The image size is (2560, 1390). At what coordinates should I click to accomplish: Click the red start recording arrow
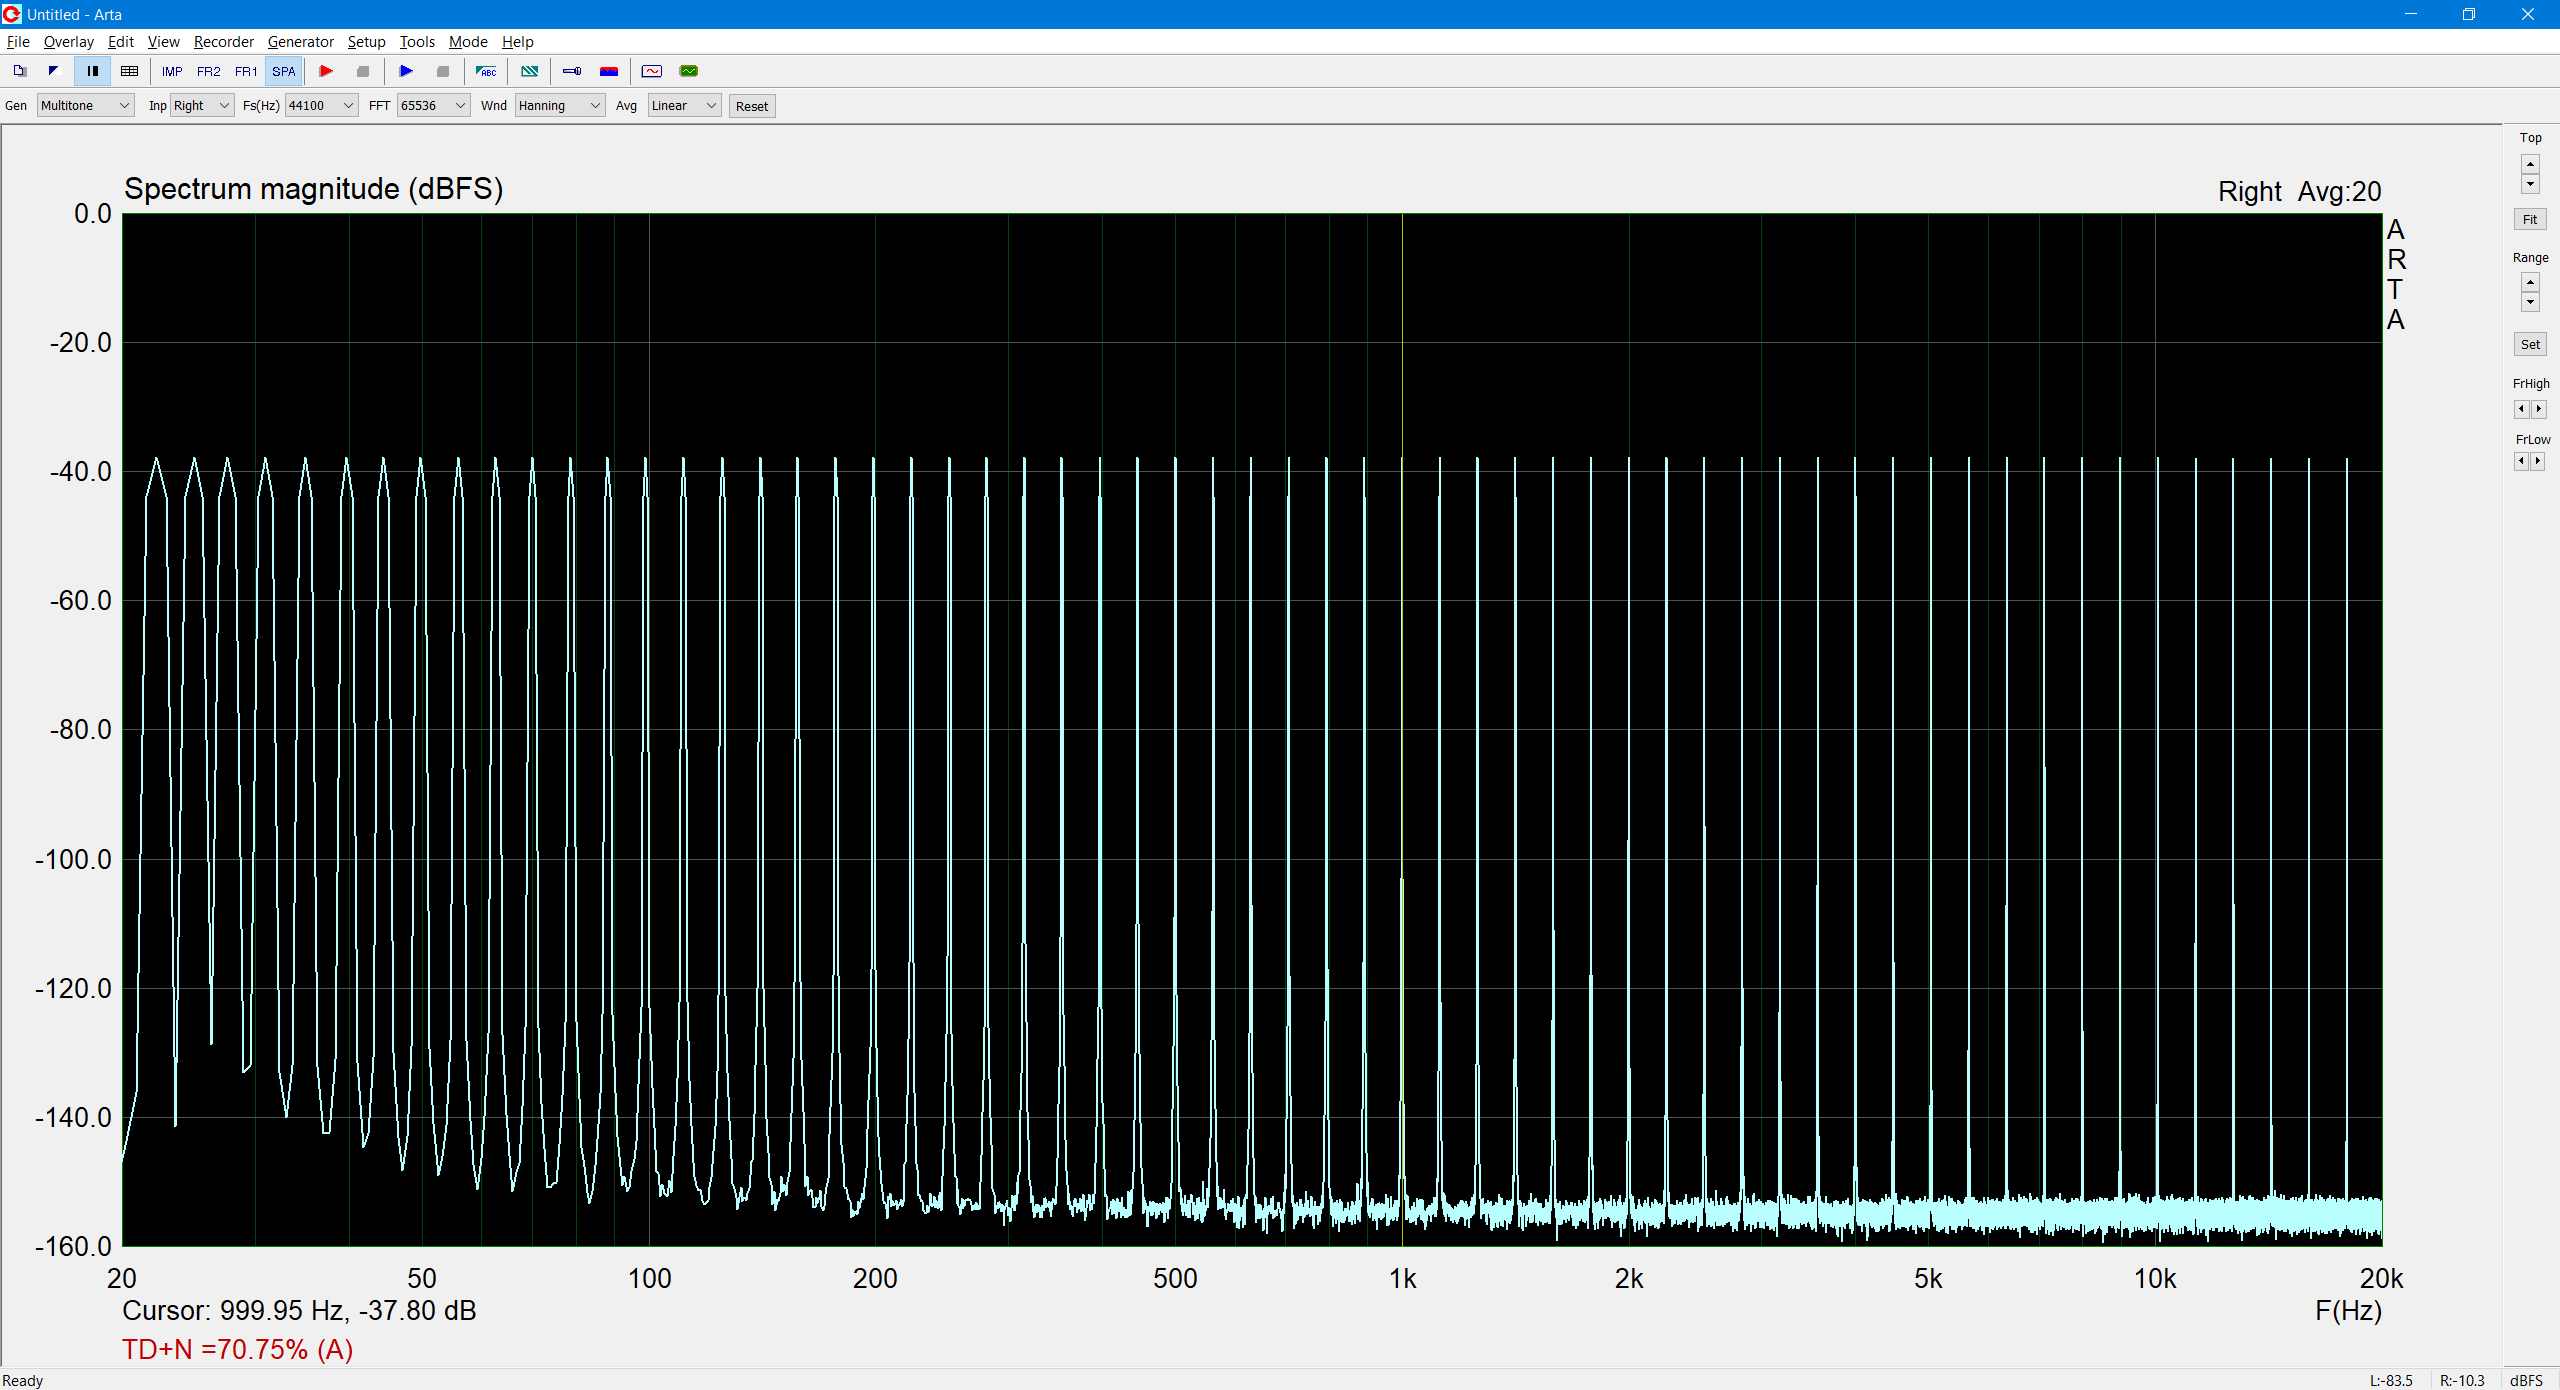point(326,71)
